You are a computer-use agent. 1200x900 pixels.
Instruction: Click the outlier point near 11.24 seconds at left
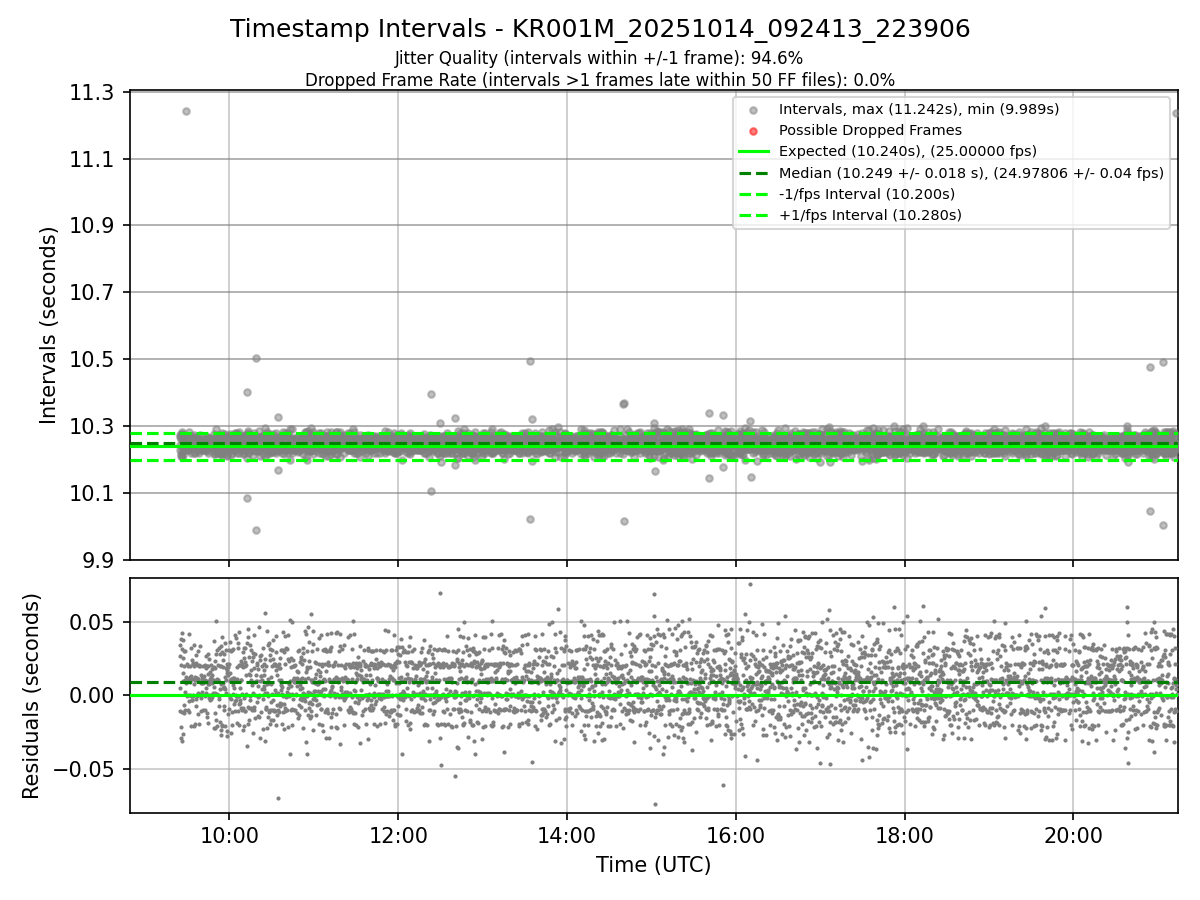[186, 111]
